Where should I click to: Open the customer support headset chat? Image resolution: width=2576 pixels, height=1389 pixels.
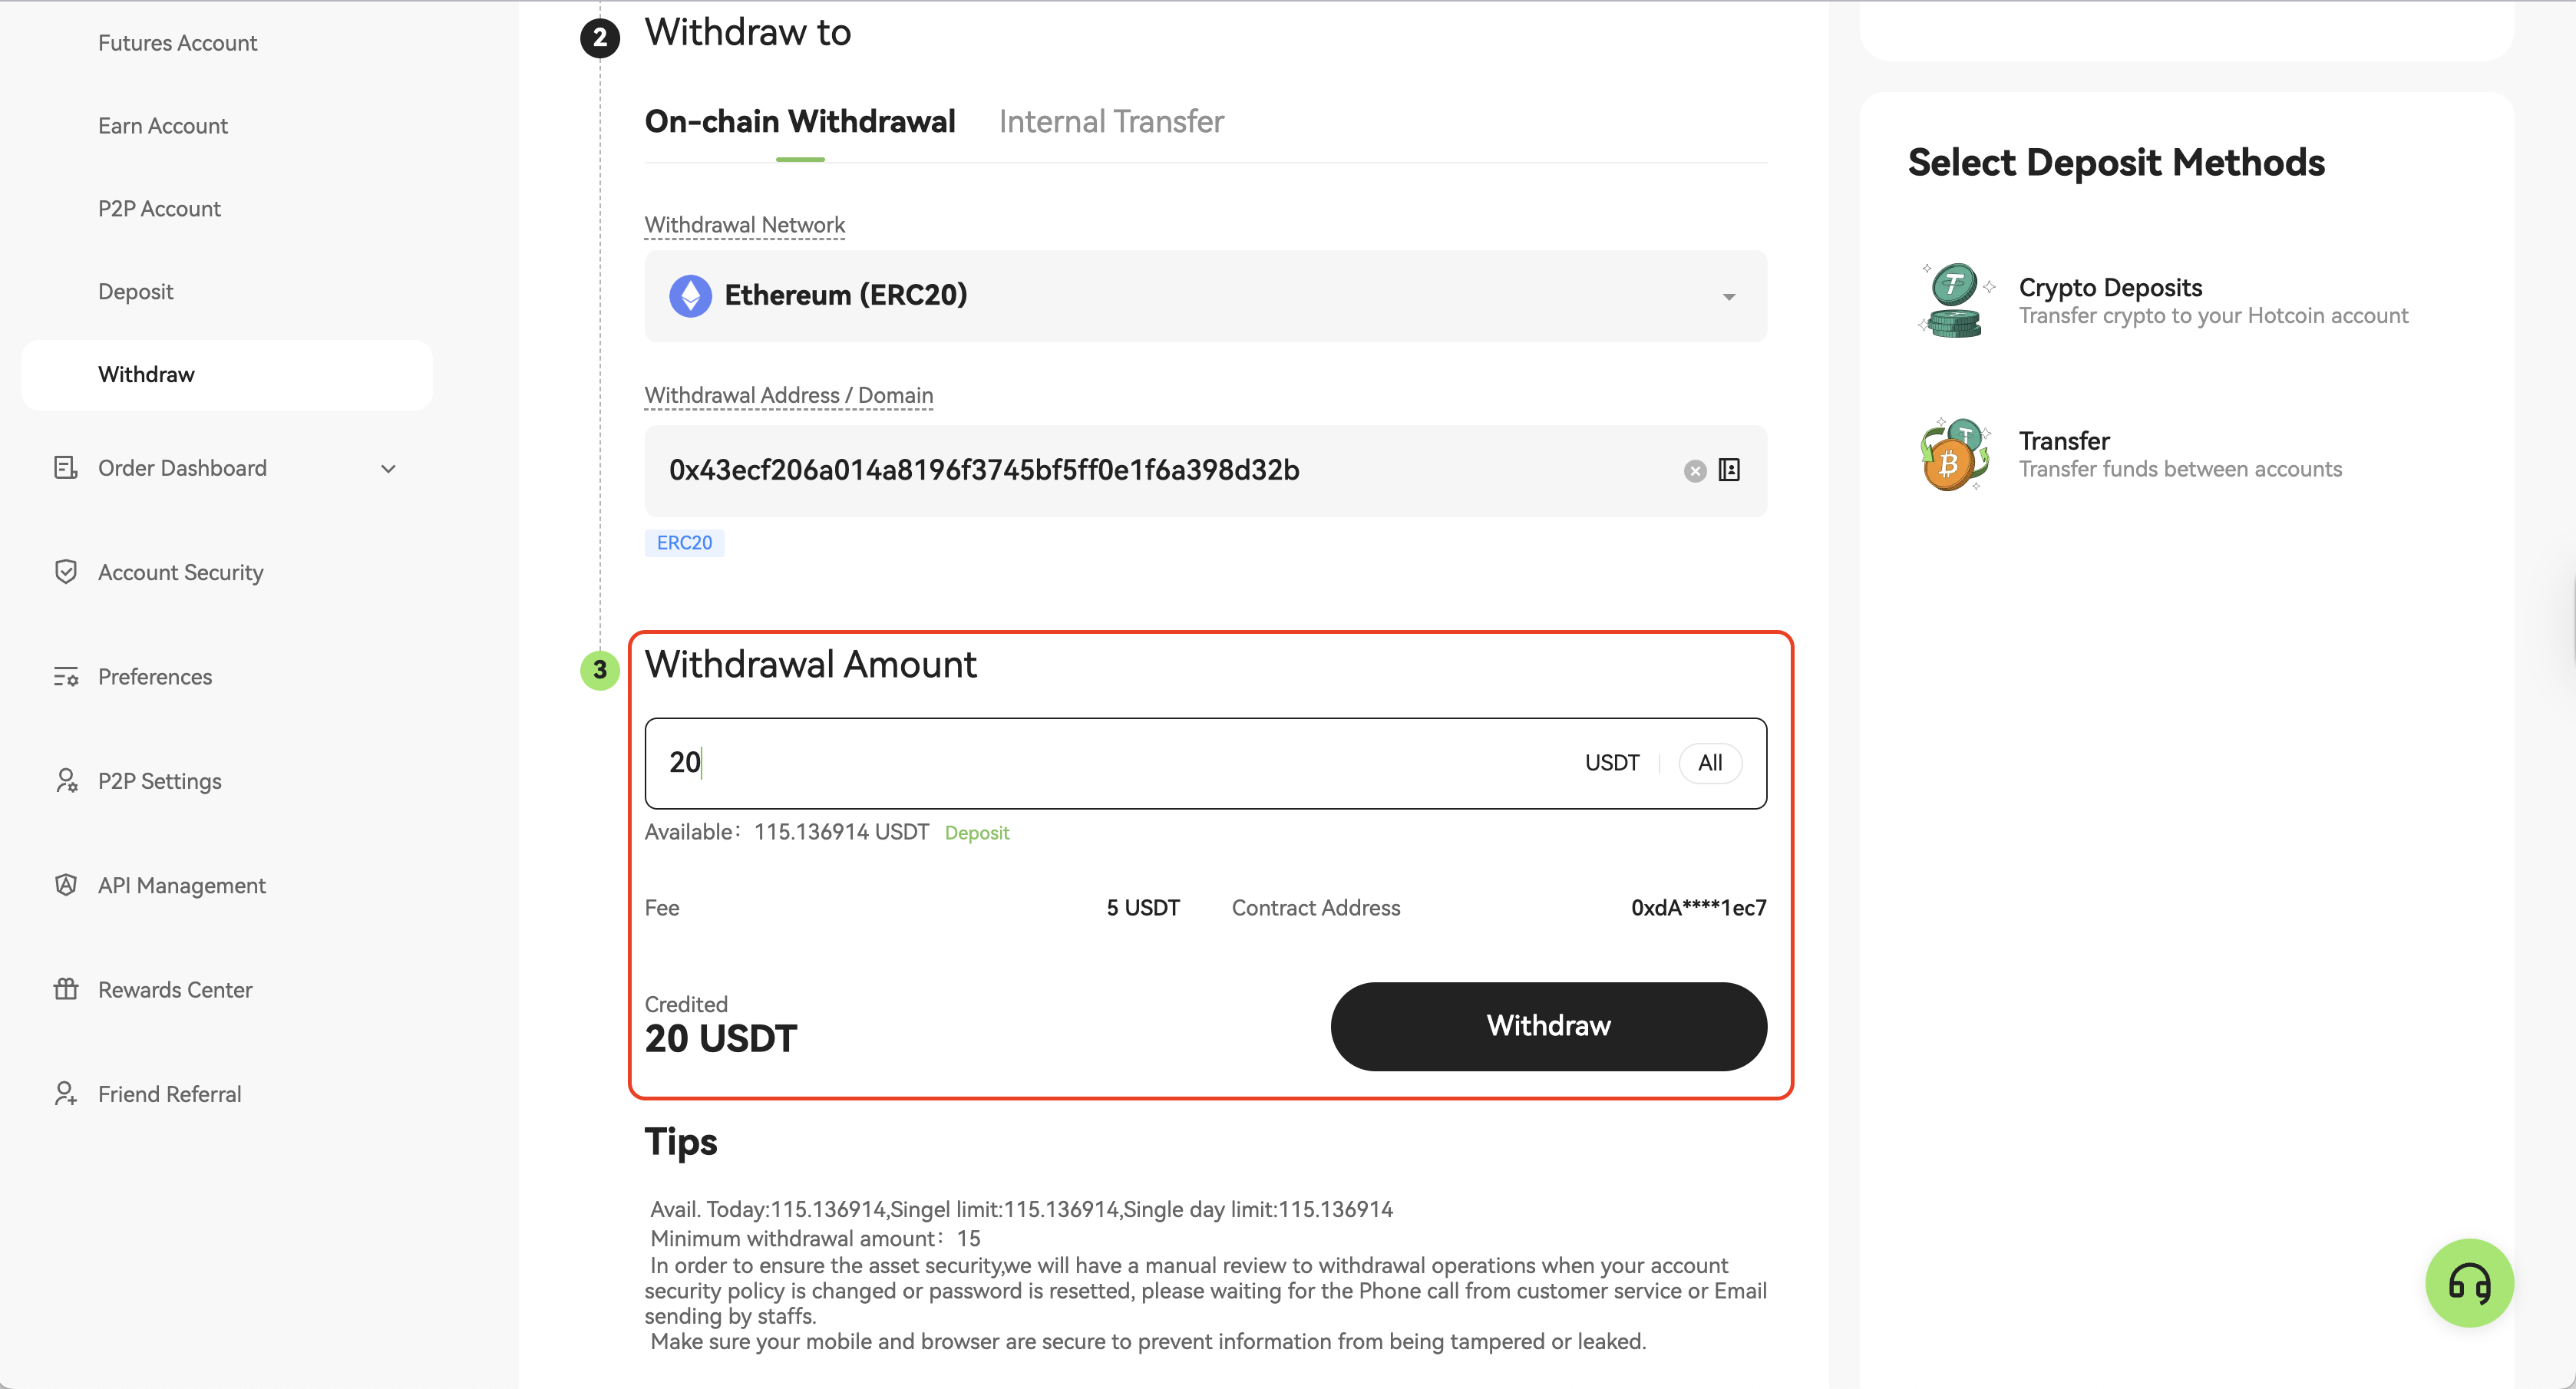coord(2468,1282)
